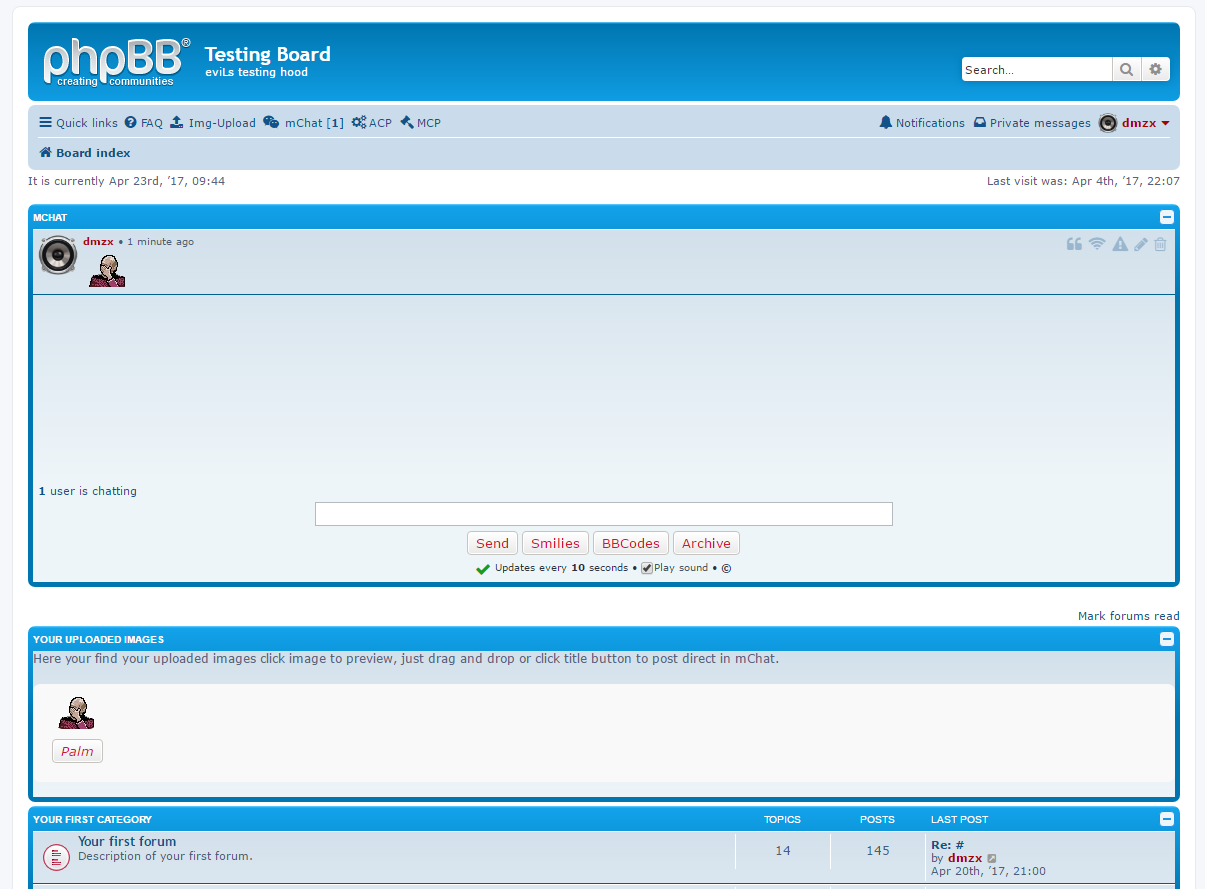Open the Quick links menu
Image resolution: width=1205 pixels, height=889 pixels.
pyautogui.click(x=78, y=123)
